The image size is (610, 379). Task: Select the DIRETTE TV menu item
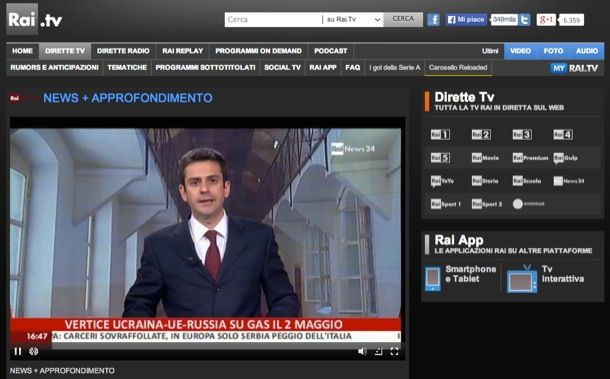65,51
